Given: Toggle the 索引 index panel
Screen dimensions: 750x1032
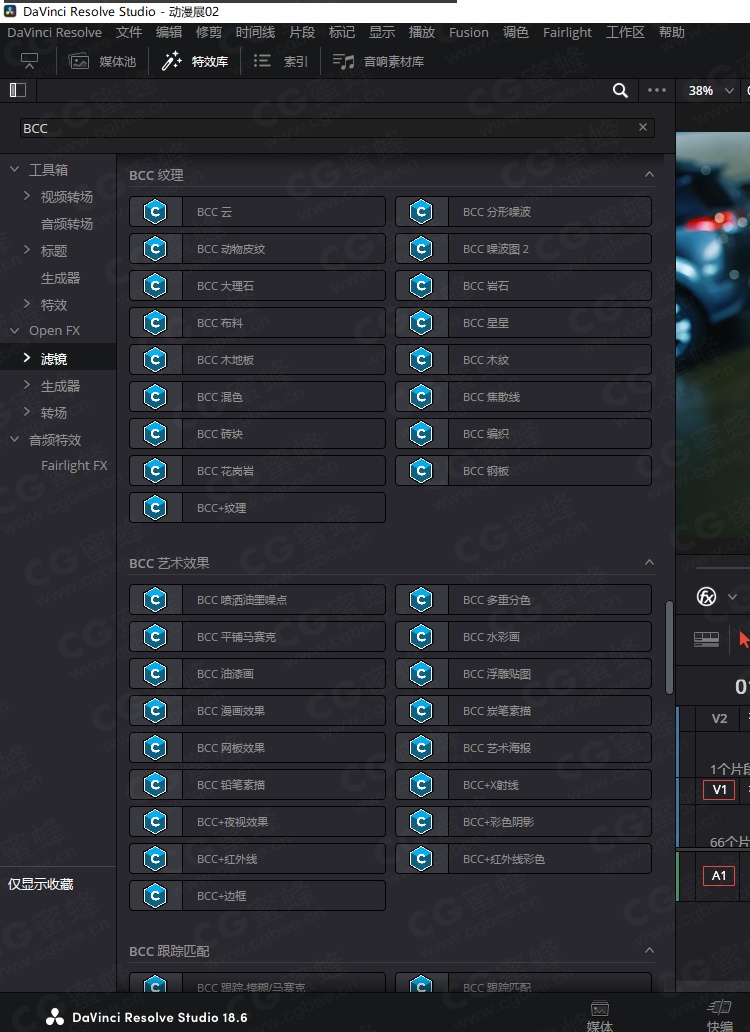Looking at the screenshot, I should pyautogui.click(x=281, y=61).
